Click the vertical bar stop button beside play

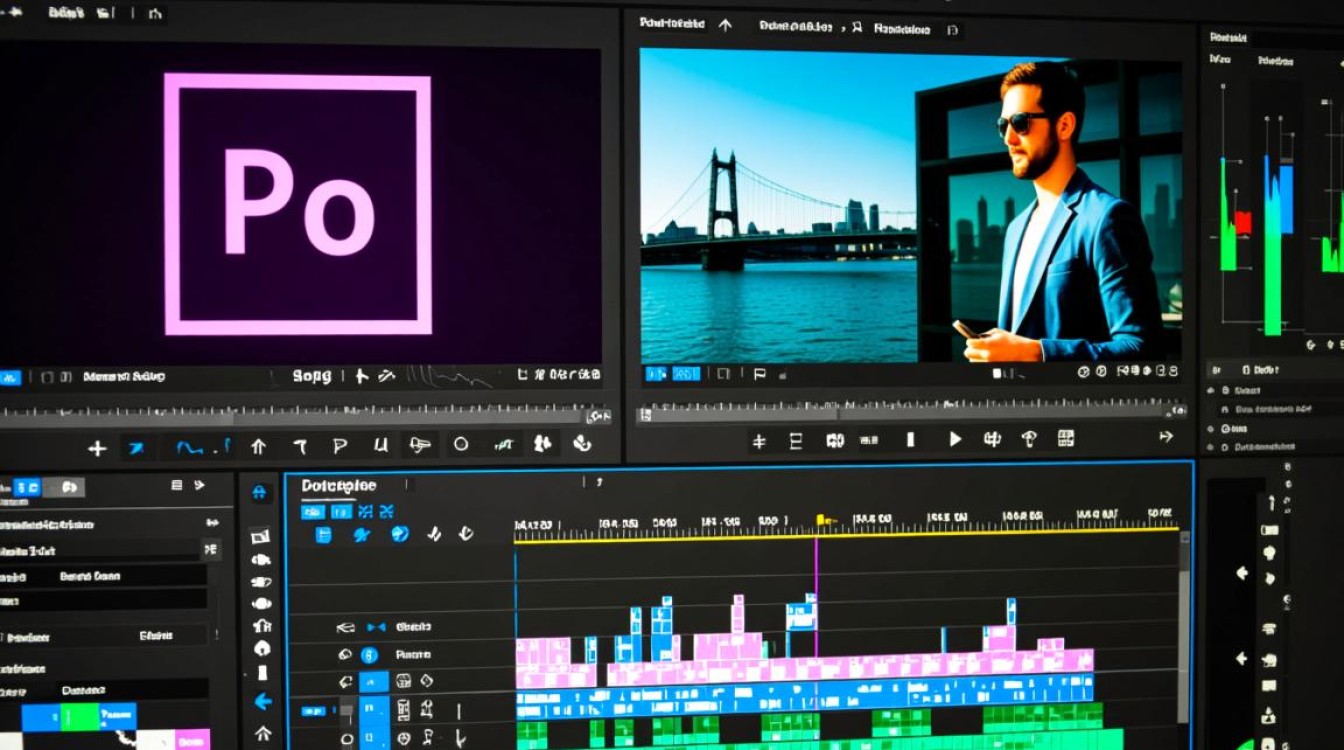pyautogui.click(x=910, y=439)
